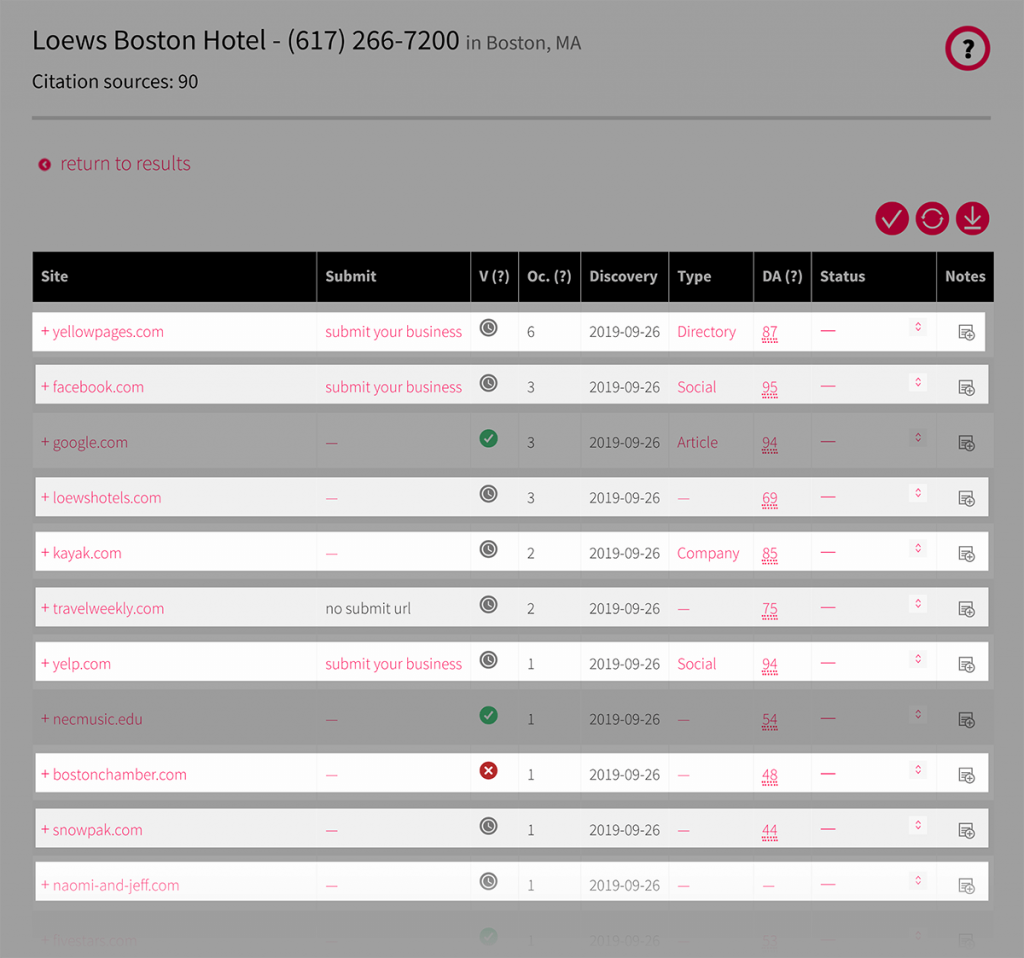1024x958 pixels.
Task: Click the red download circle icon
Action: (x=972, y=218)
